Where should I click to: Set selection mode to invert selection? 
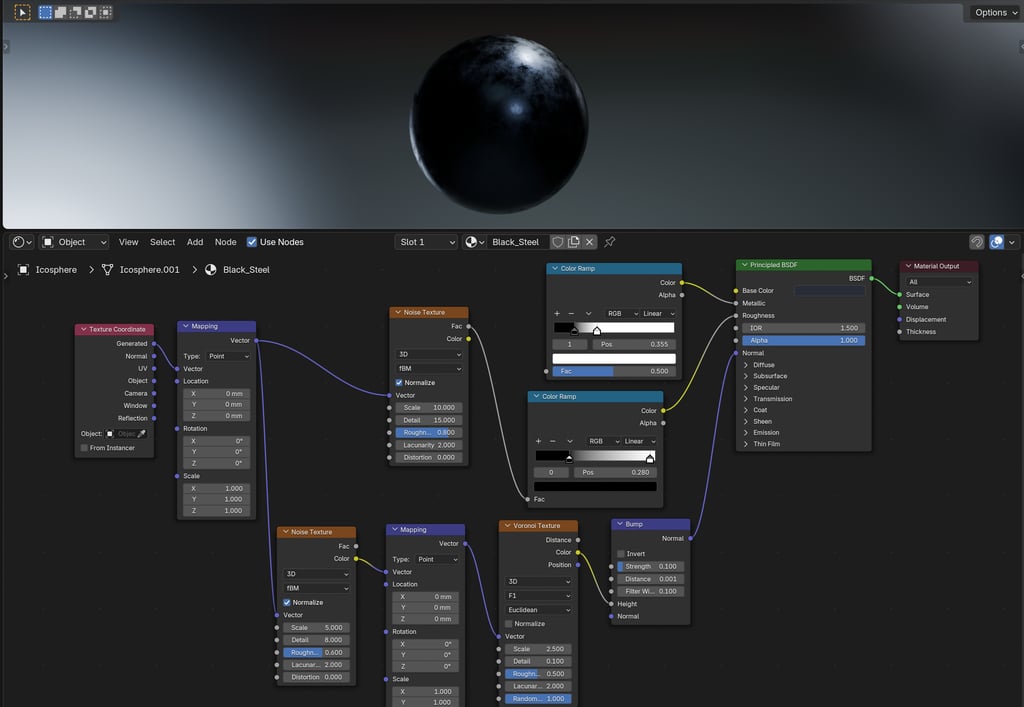(90, 12)
